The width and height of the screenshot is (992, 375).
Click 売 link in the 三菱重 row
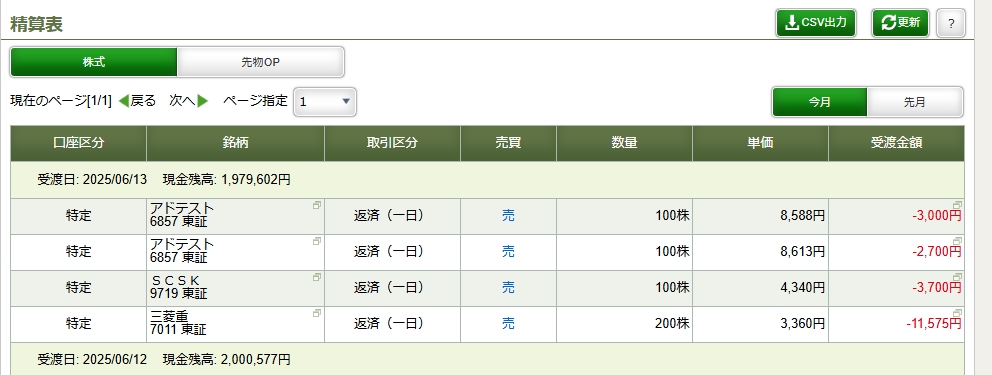508,324
